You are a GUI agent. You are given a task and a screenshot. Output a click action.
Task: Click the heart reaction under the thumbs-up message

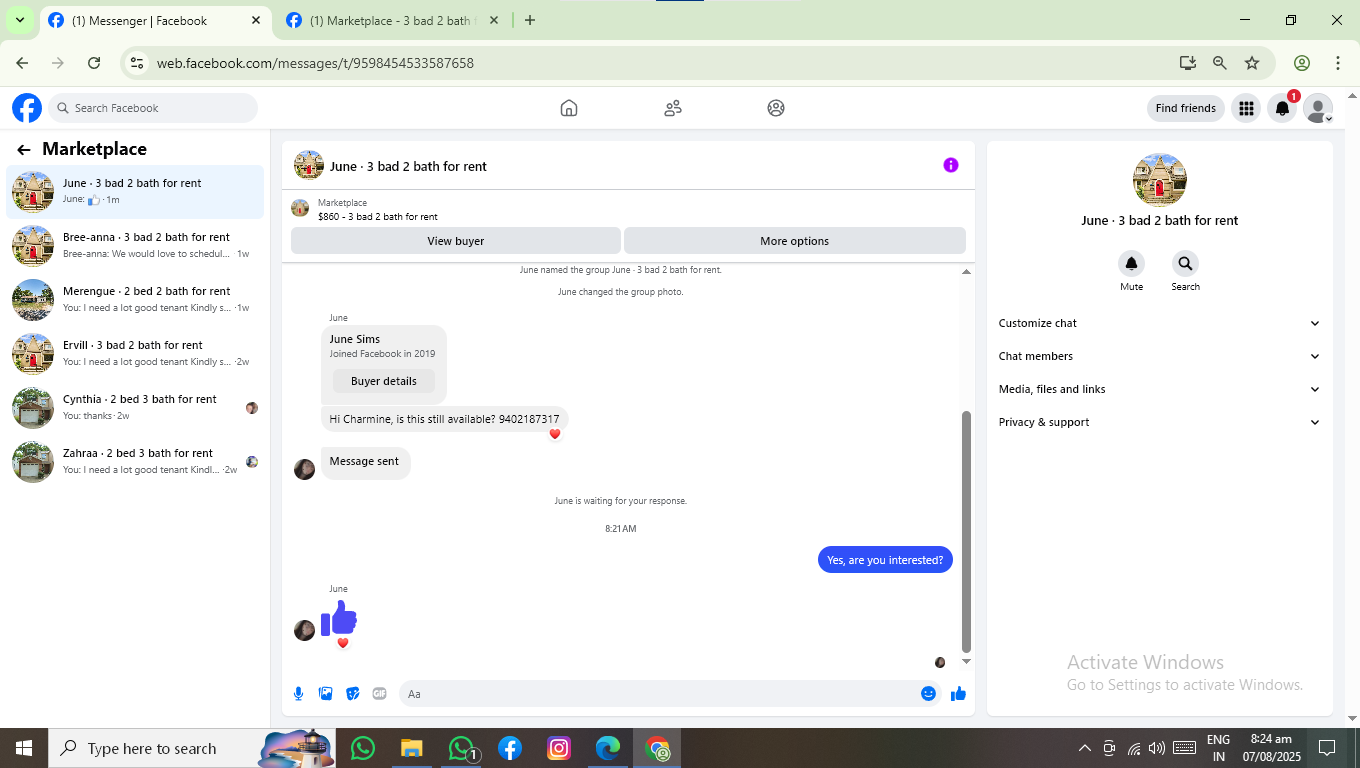click(343, 643)
